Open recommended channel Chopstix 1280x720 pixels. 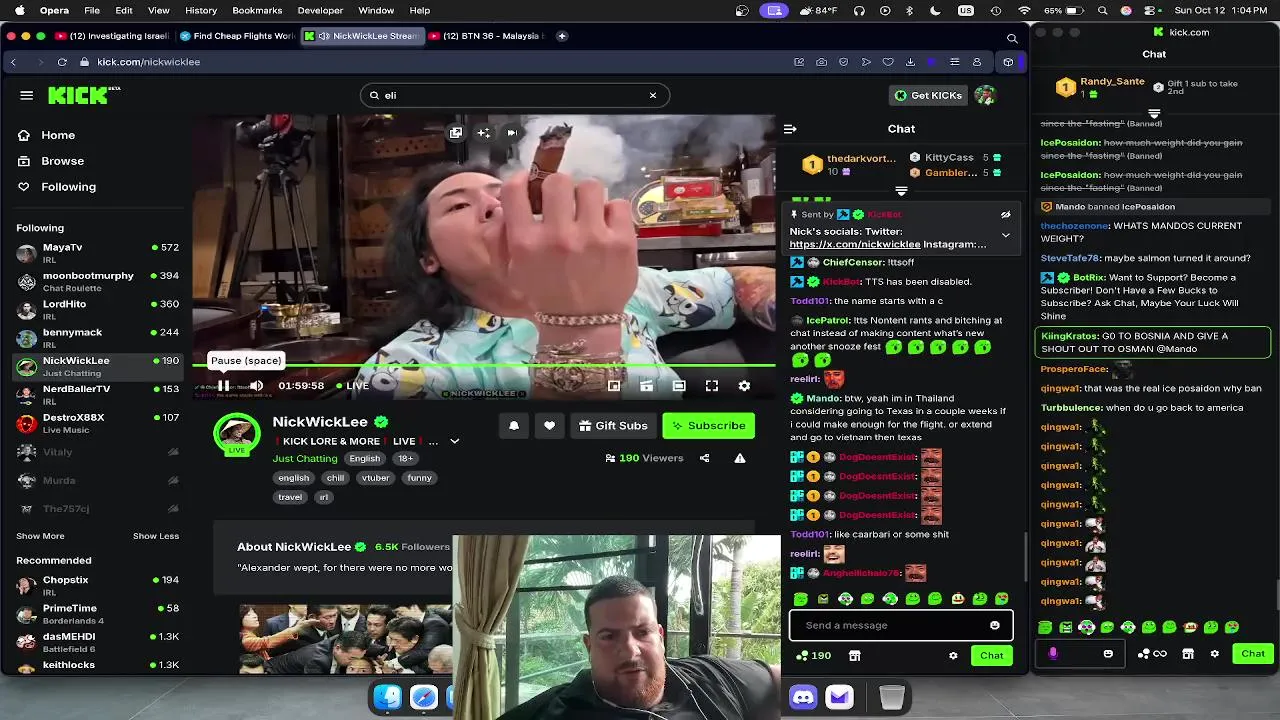pyautogui.click(x=97, y=585)
